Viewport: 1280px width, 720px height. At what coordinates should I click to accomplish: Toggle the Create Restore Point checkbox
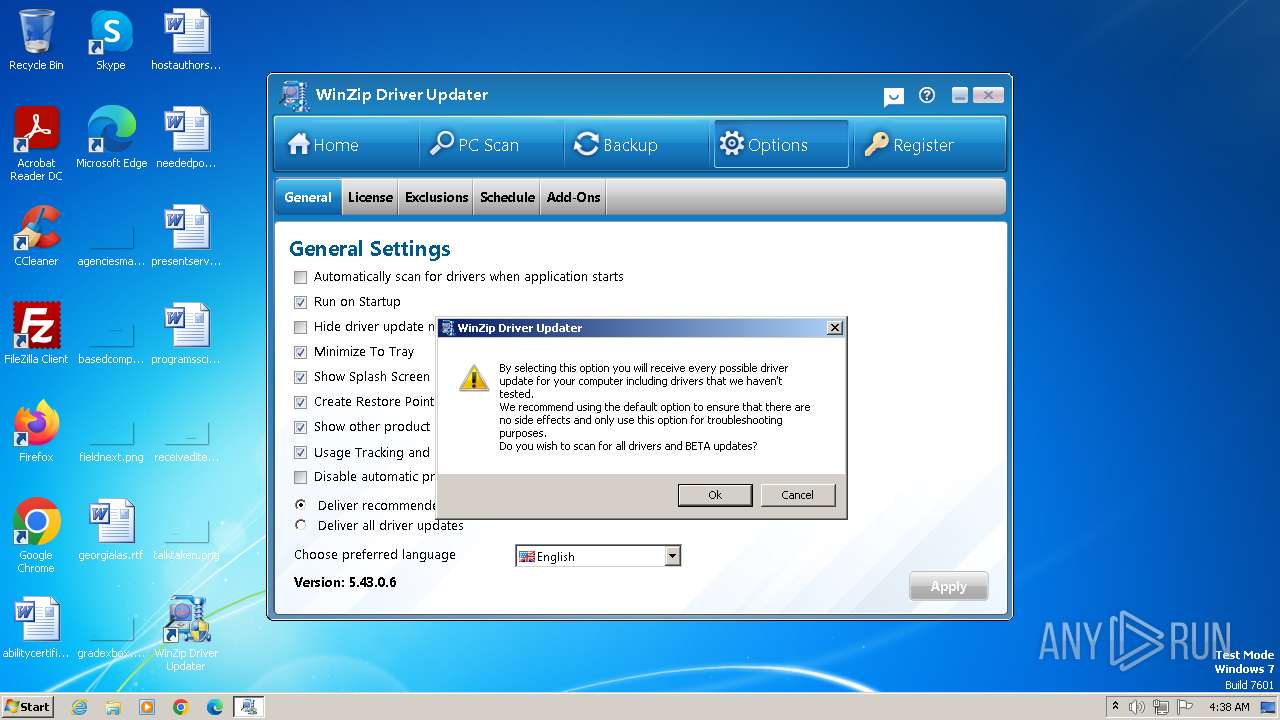(x=300, y=402)
